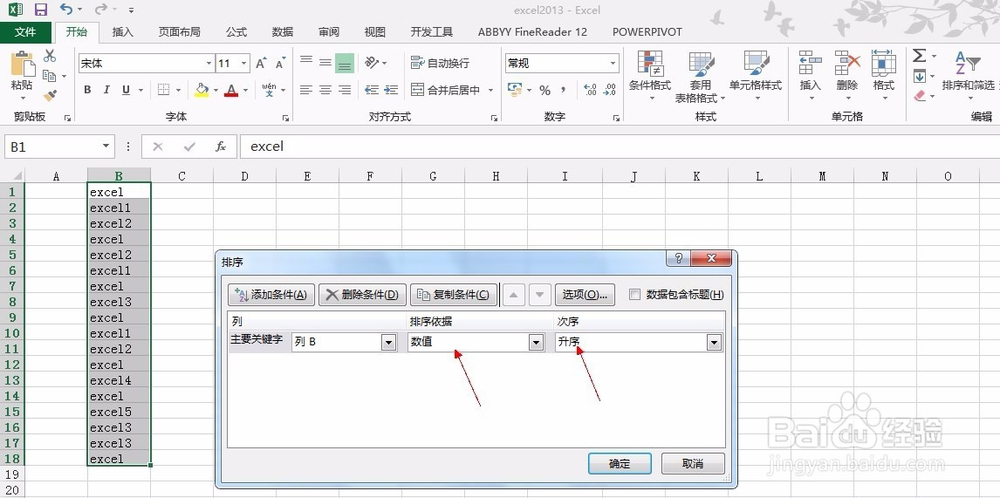Click the Redo arrow icon

point(100,9)
